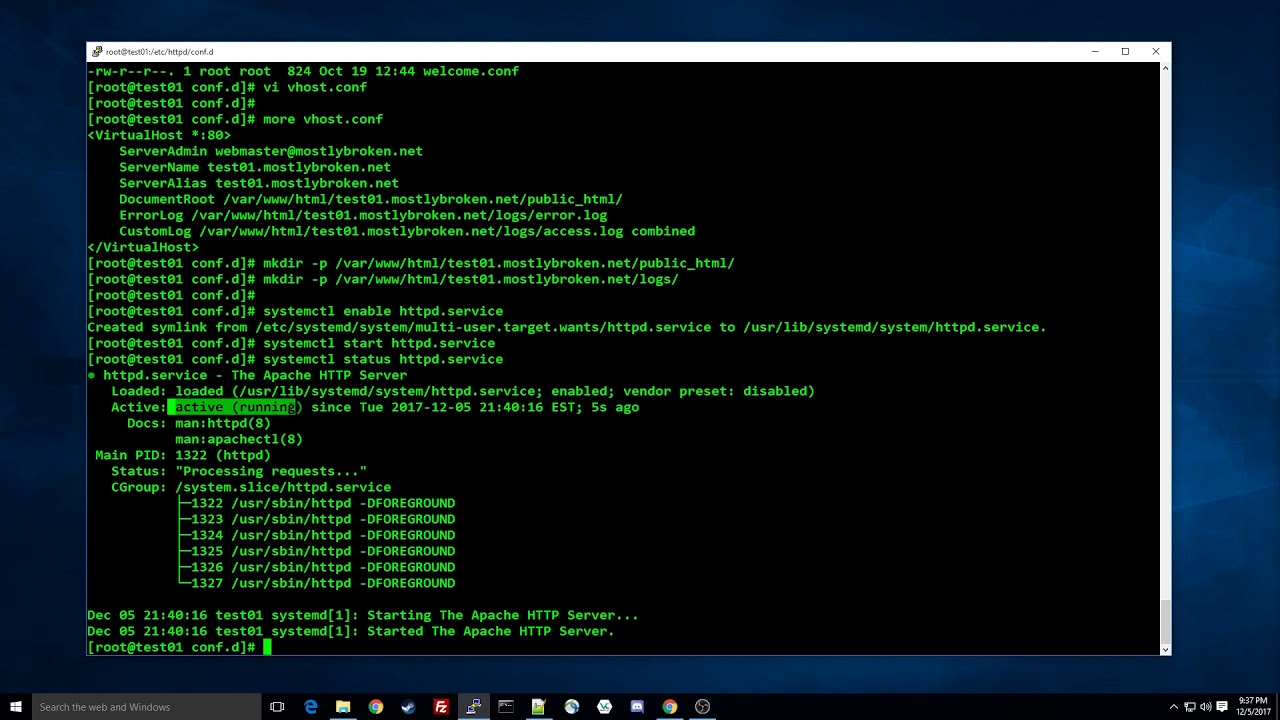Image resolution: width=1280 pixels, height=720 pixels.
Task: Click 'Started The Apache HTTP Server.' log line
Action: point(351,631)
